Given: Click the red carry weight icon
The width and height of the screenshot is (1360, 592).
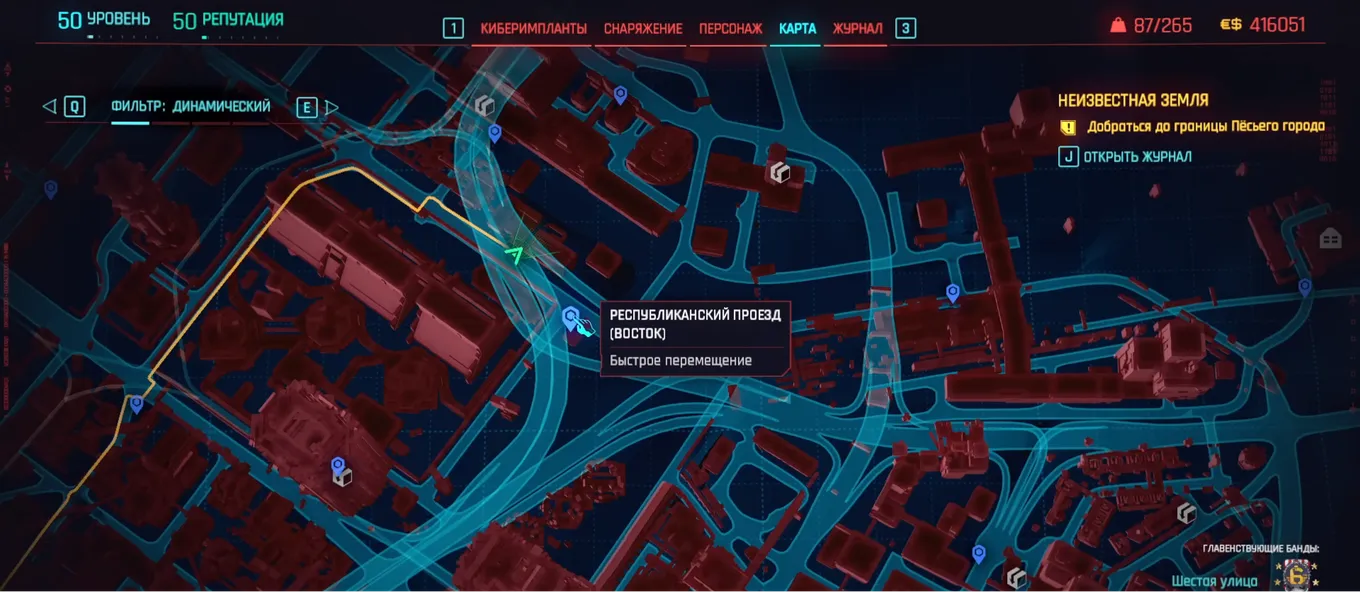Looking at the screenshot, I should coord(1118,25).
